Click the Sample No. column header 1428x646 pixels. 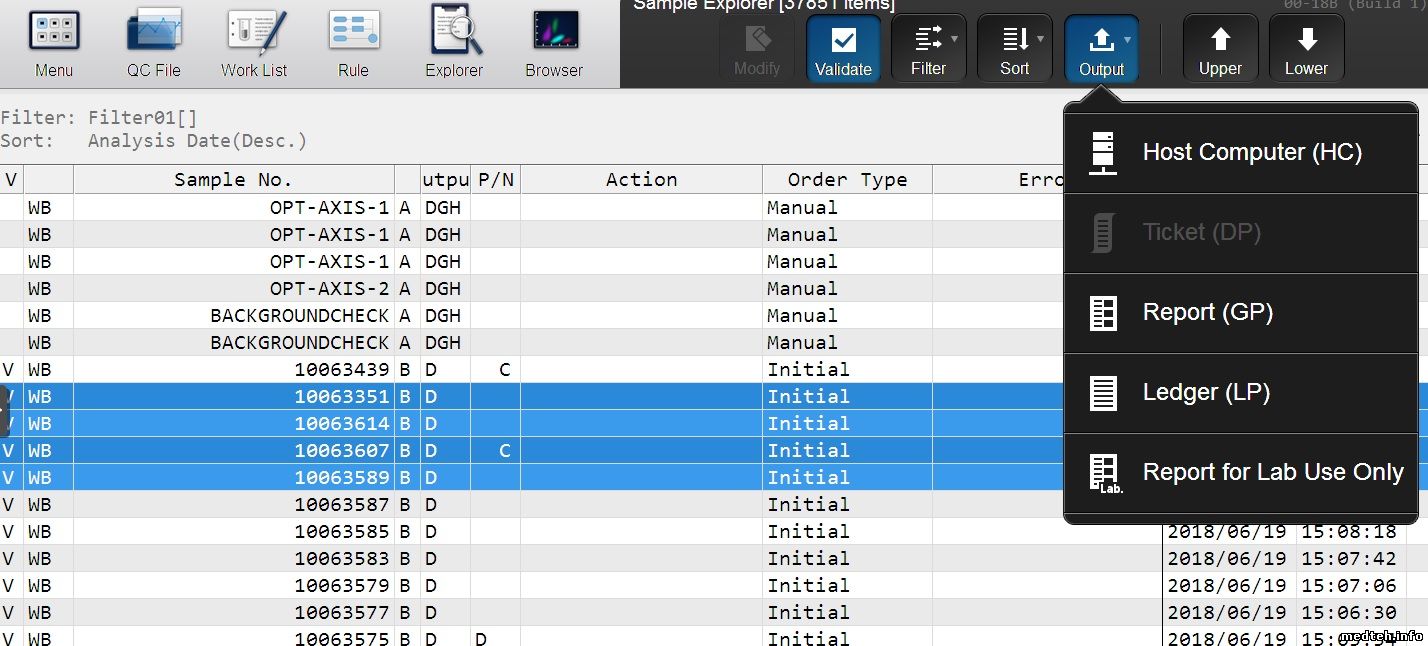tap(233, 180)
